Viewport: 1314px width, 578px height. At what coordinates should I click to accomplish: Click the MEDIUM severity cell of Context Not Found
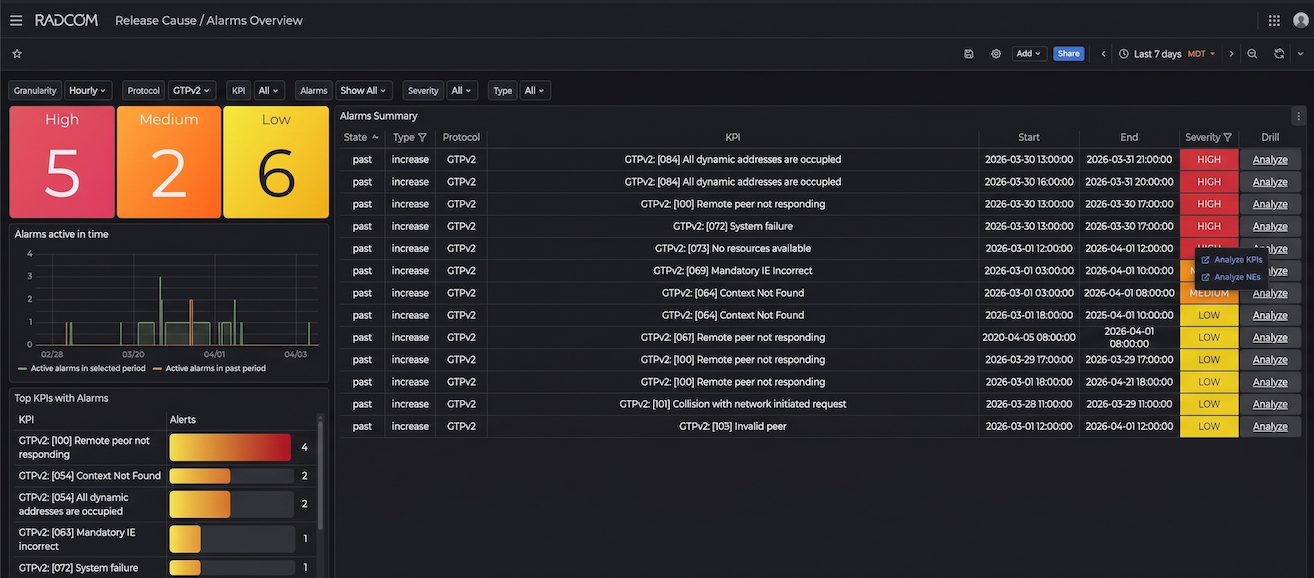click(1209, 293)
